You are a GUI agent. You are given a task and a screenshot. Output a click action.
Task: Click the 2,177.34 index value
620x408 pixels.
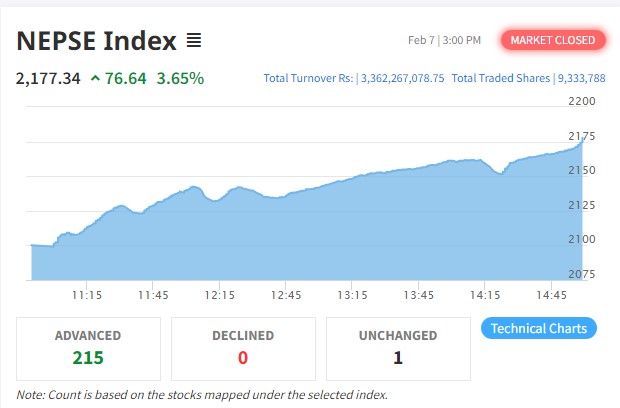tap(48, 78)
